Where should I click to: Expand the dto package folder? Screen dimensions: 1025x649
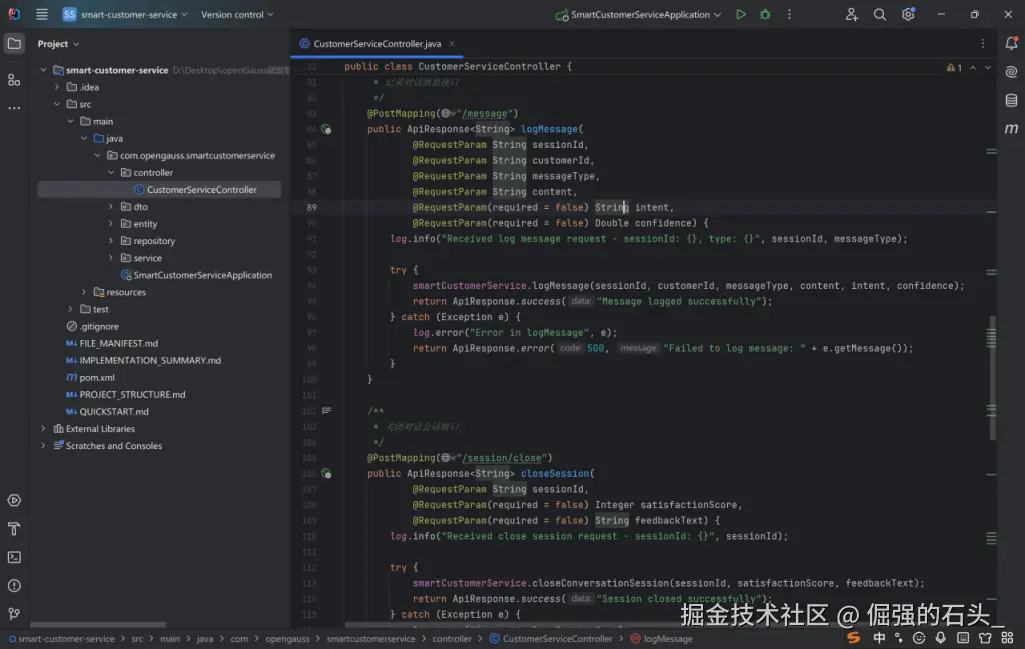click(111, 207)
